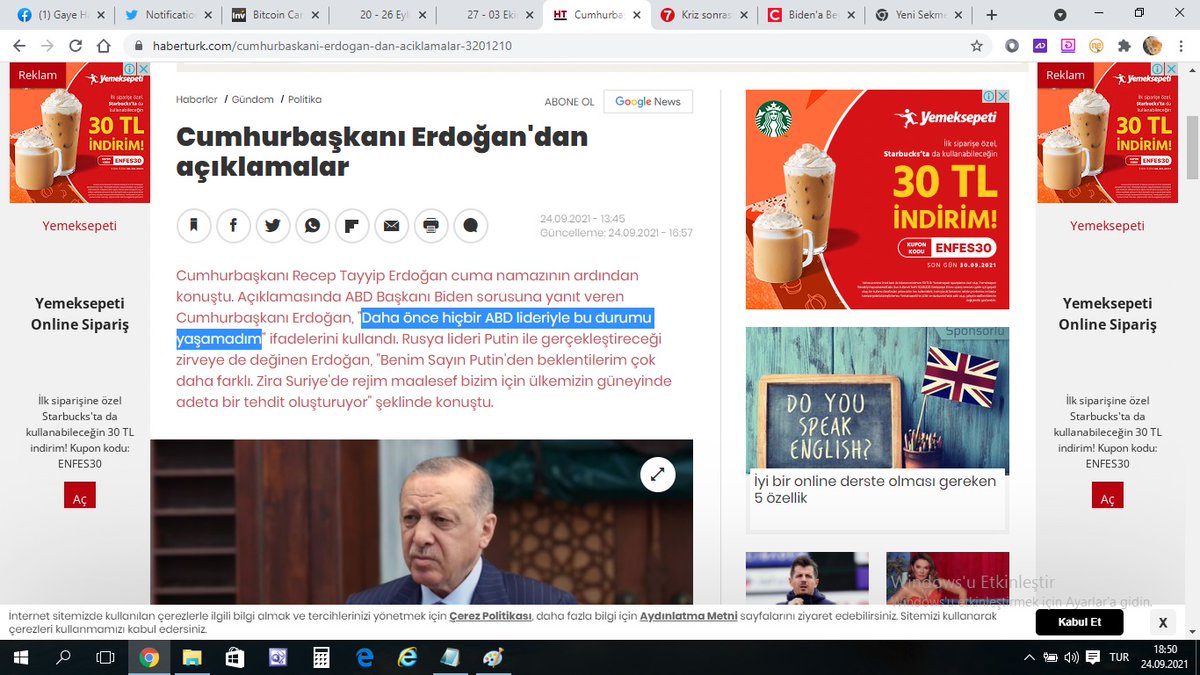Open ad info icon on central ad
This screenshot has height=675, width=1200.
988,96
